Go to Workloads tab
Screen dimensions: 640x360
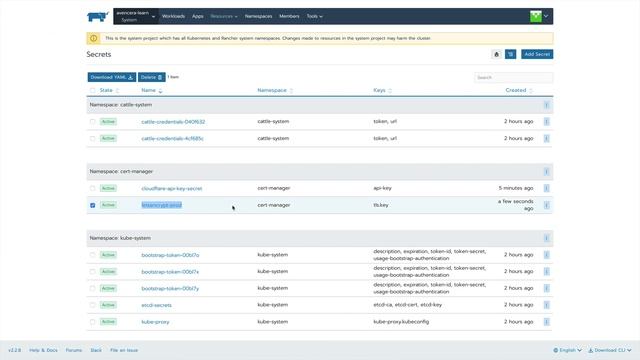173,16
